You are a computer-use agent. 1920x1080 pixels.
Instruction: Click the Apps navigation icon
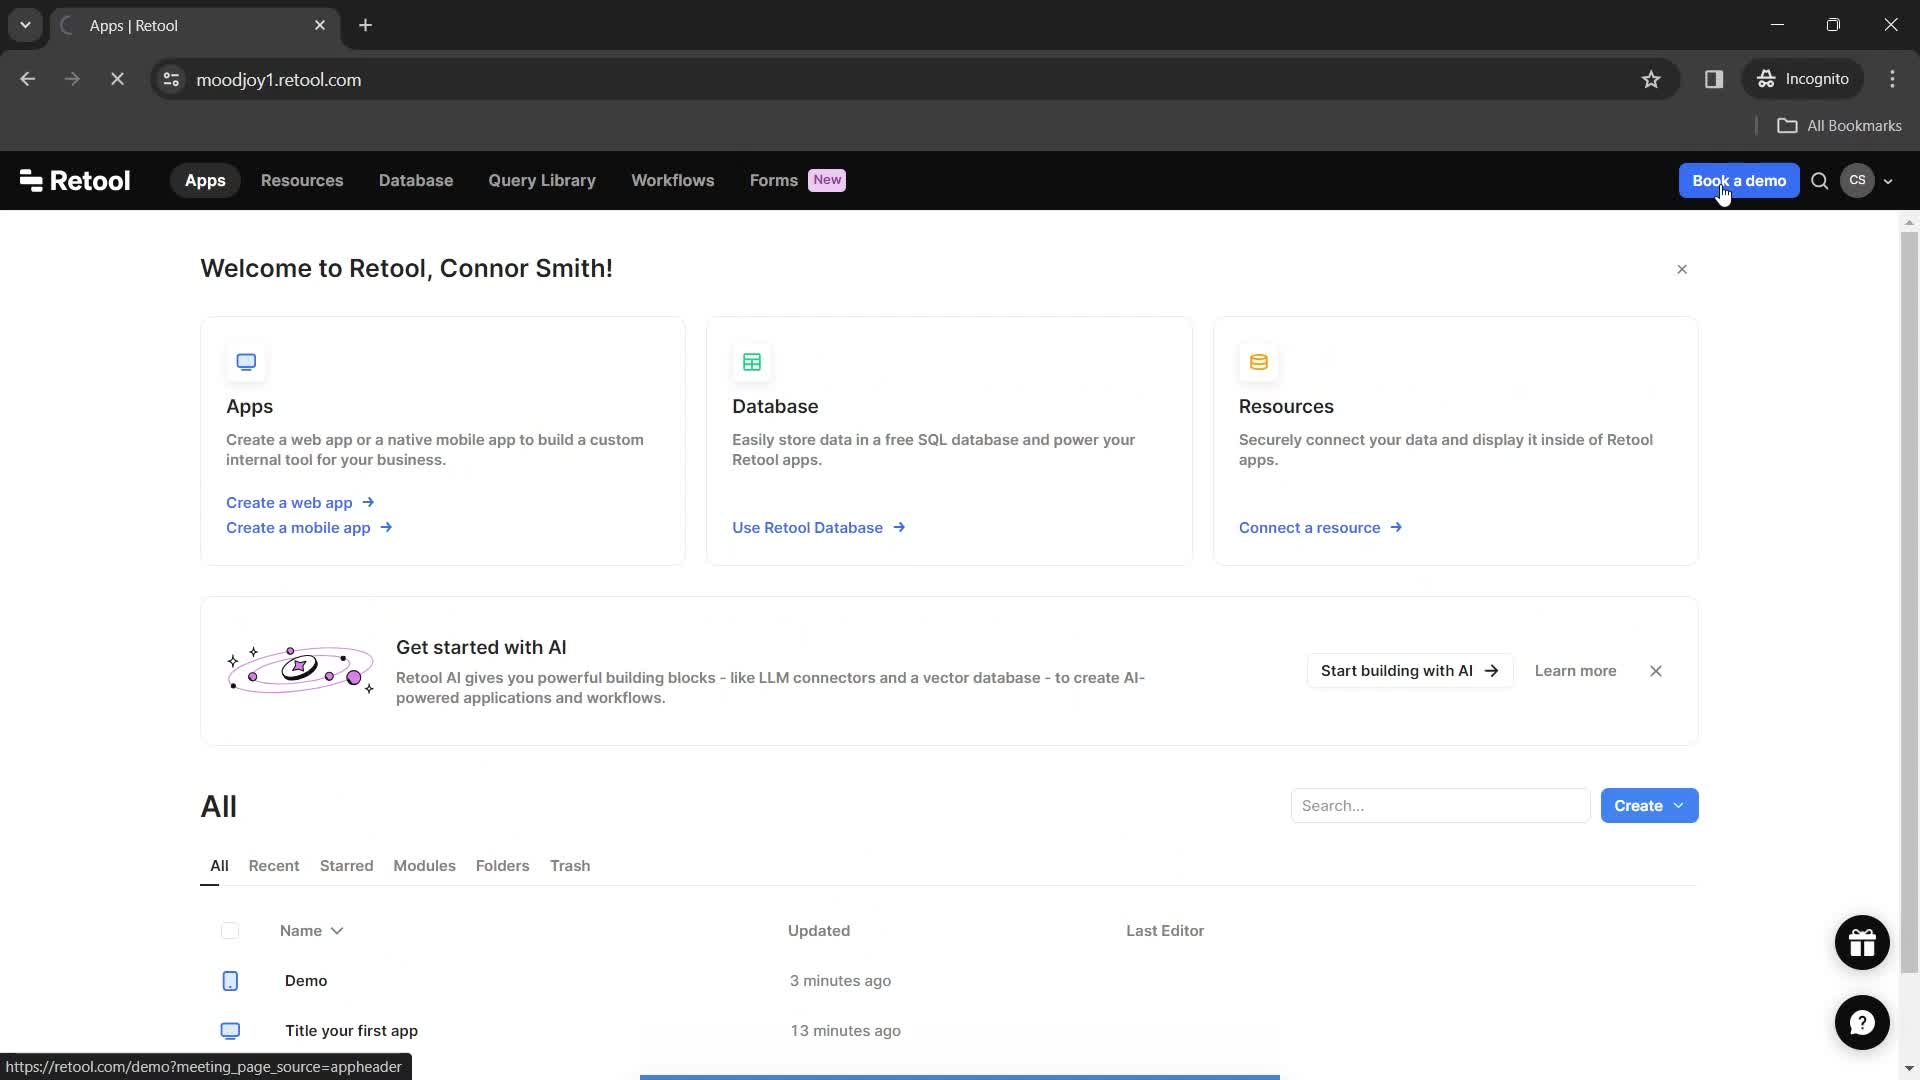[204, 179]
